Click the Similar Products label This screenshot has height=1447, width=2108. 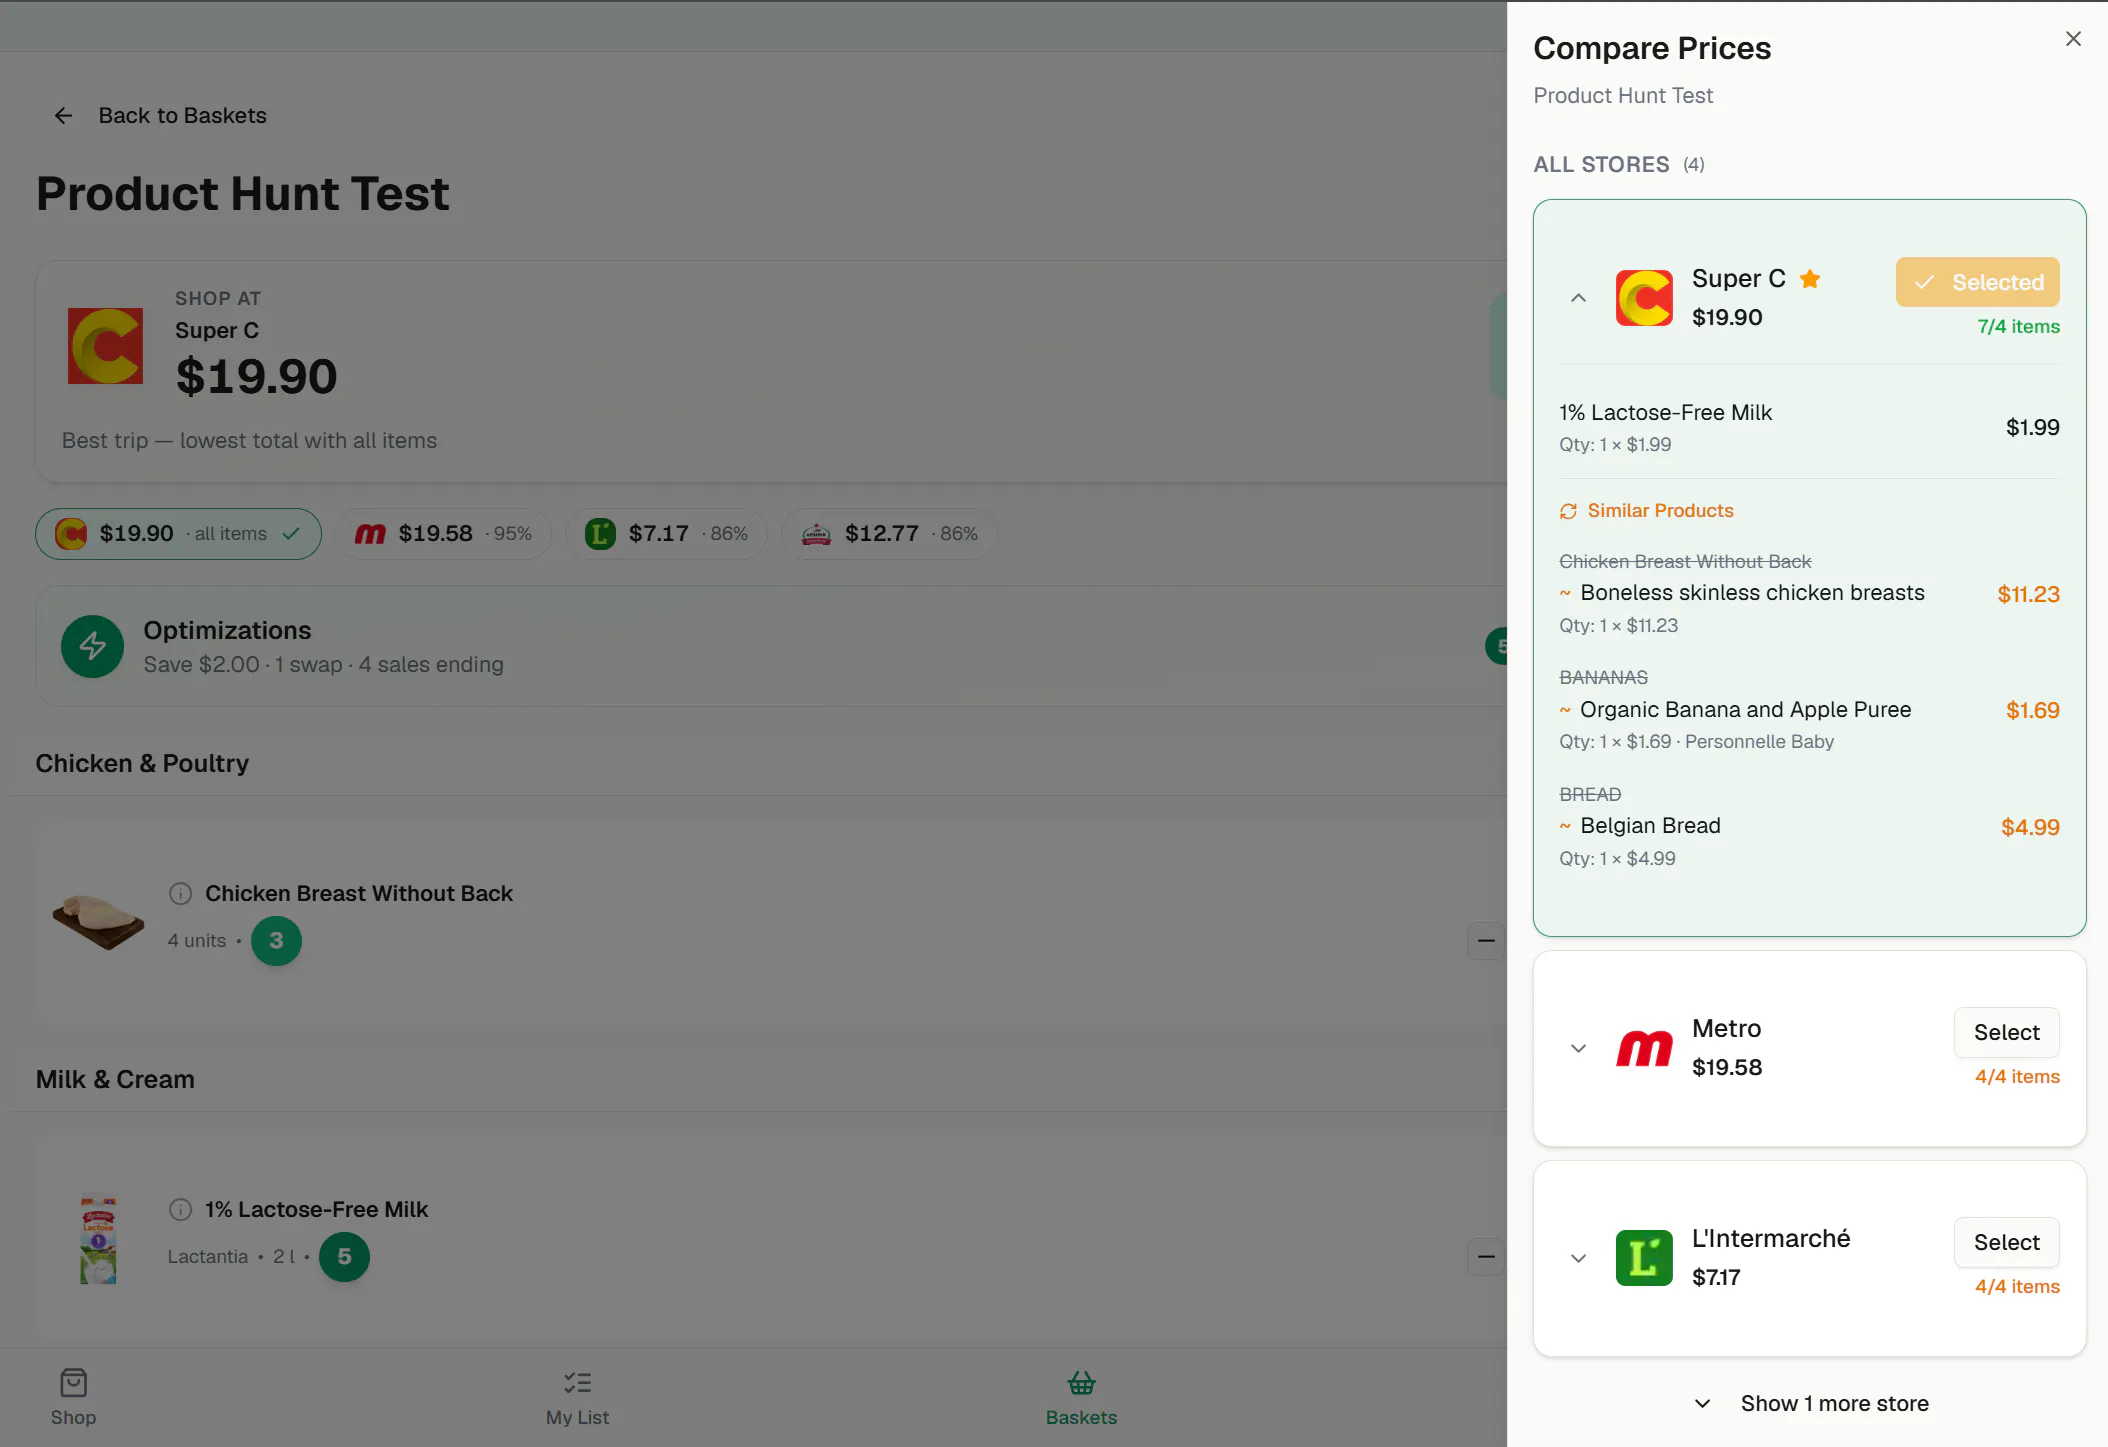click(x=1660, y=511)
